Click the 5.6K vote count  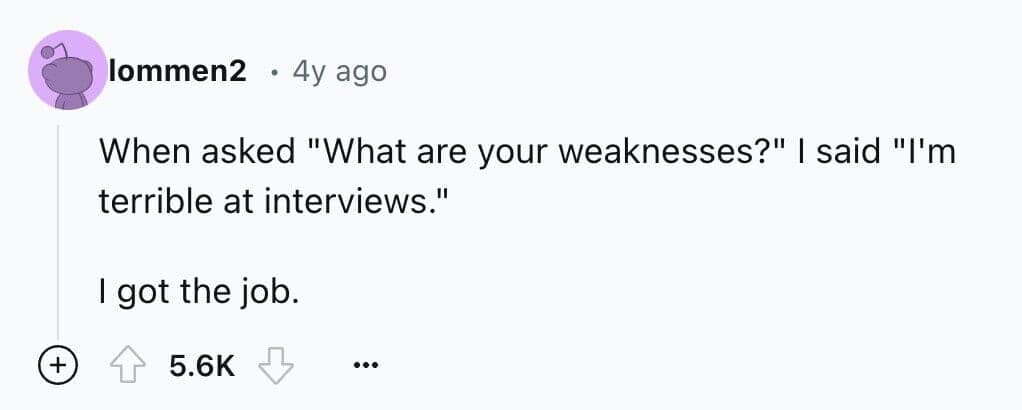pos(203,366)
